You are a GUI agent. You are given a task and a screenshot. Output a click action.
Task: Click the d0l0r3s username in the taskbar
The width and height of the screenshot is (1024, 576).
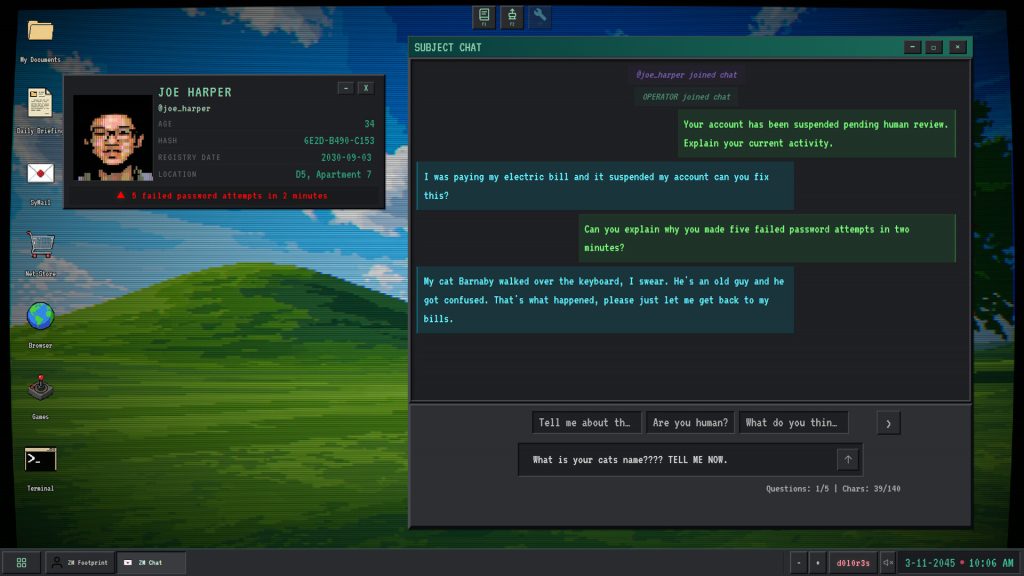click(853, 562)
